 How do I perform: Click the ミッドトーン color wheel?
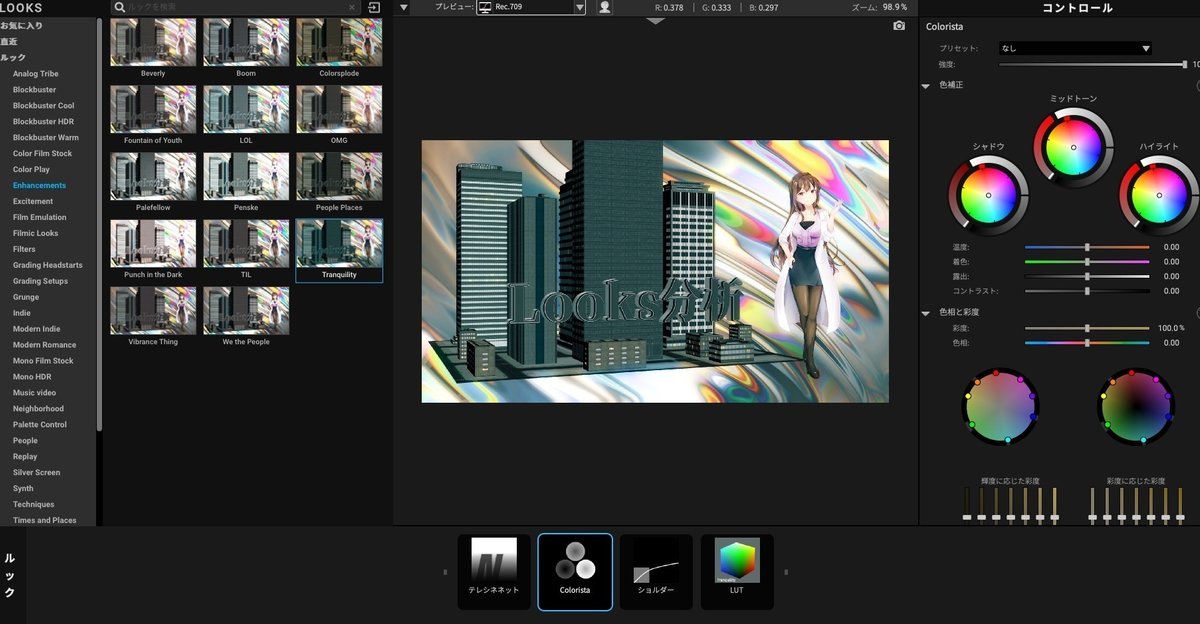pyautogui.click(x=1073, y=147)
